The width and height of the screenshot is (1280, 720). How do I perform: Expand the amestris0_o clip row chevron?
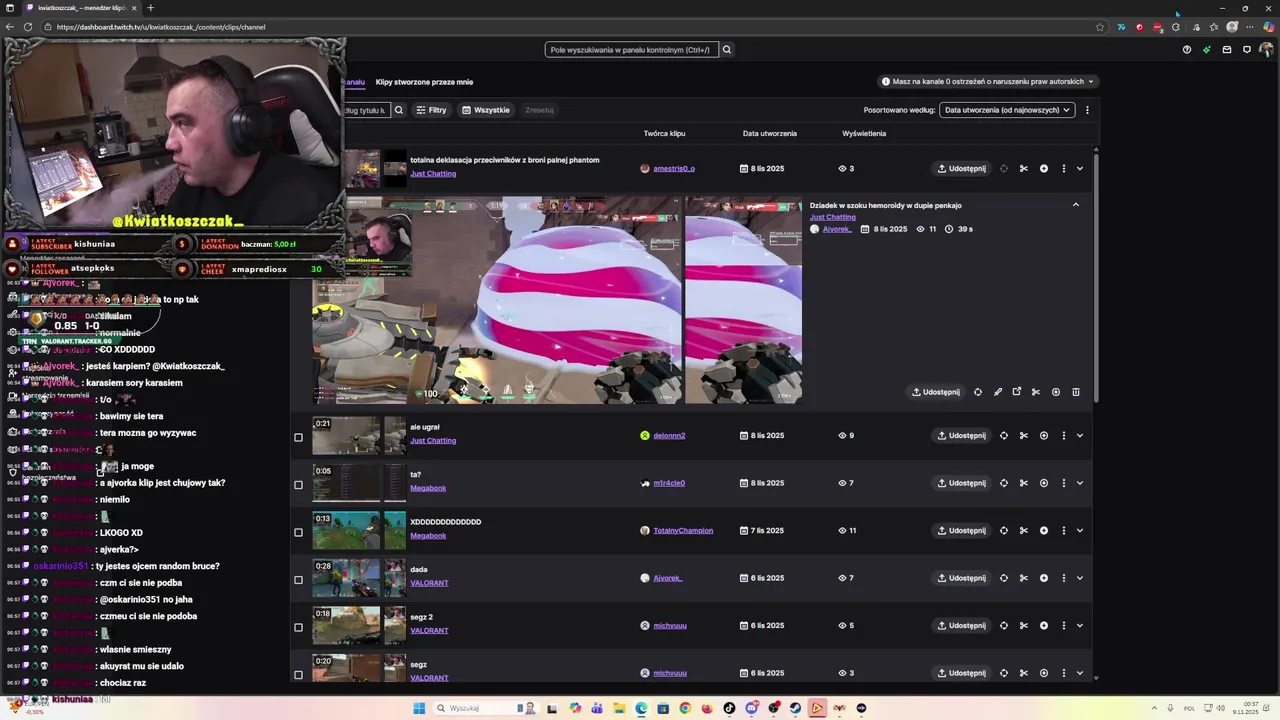point(1080,169)
